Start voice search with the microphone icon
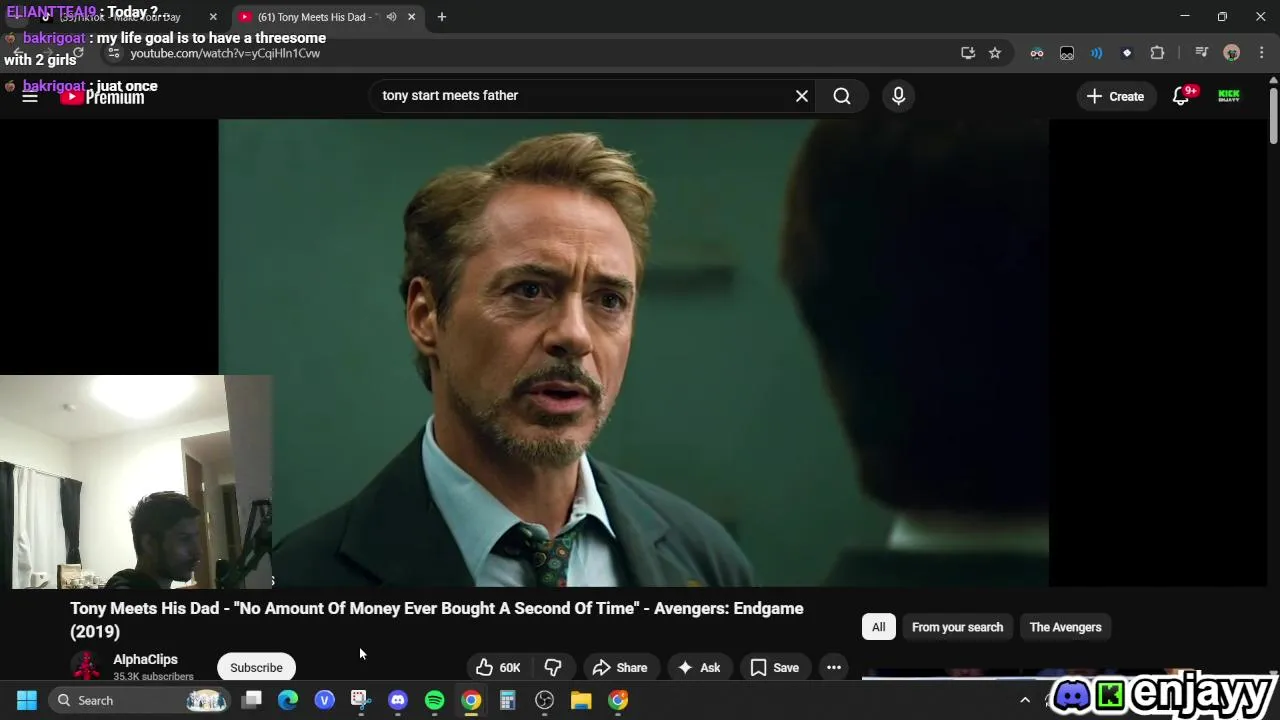1280x720 pixels. (898, 96)
